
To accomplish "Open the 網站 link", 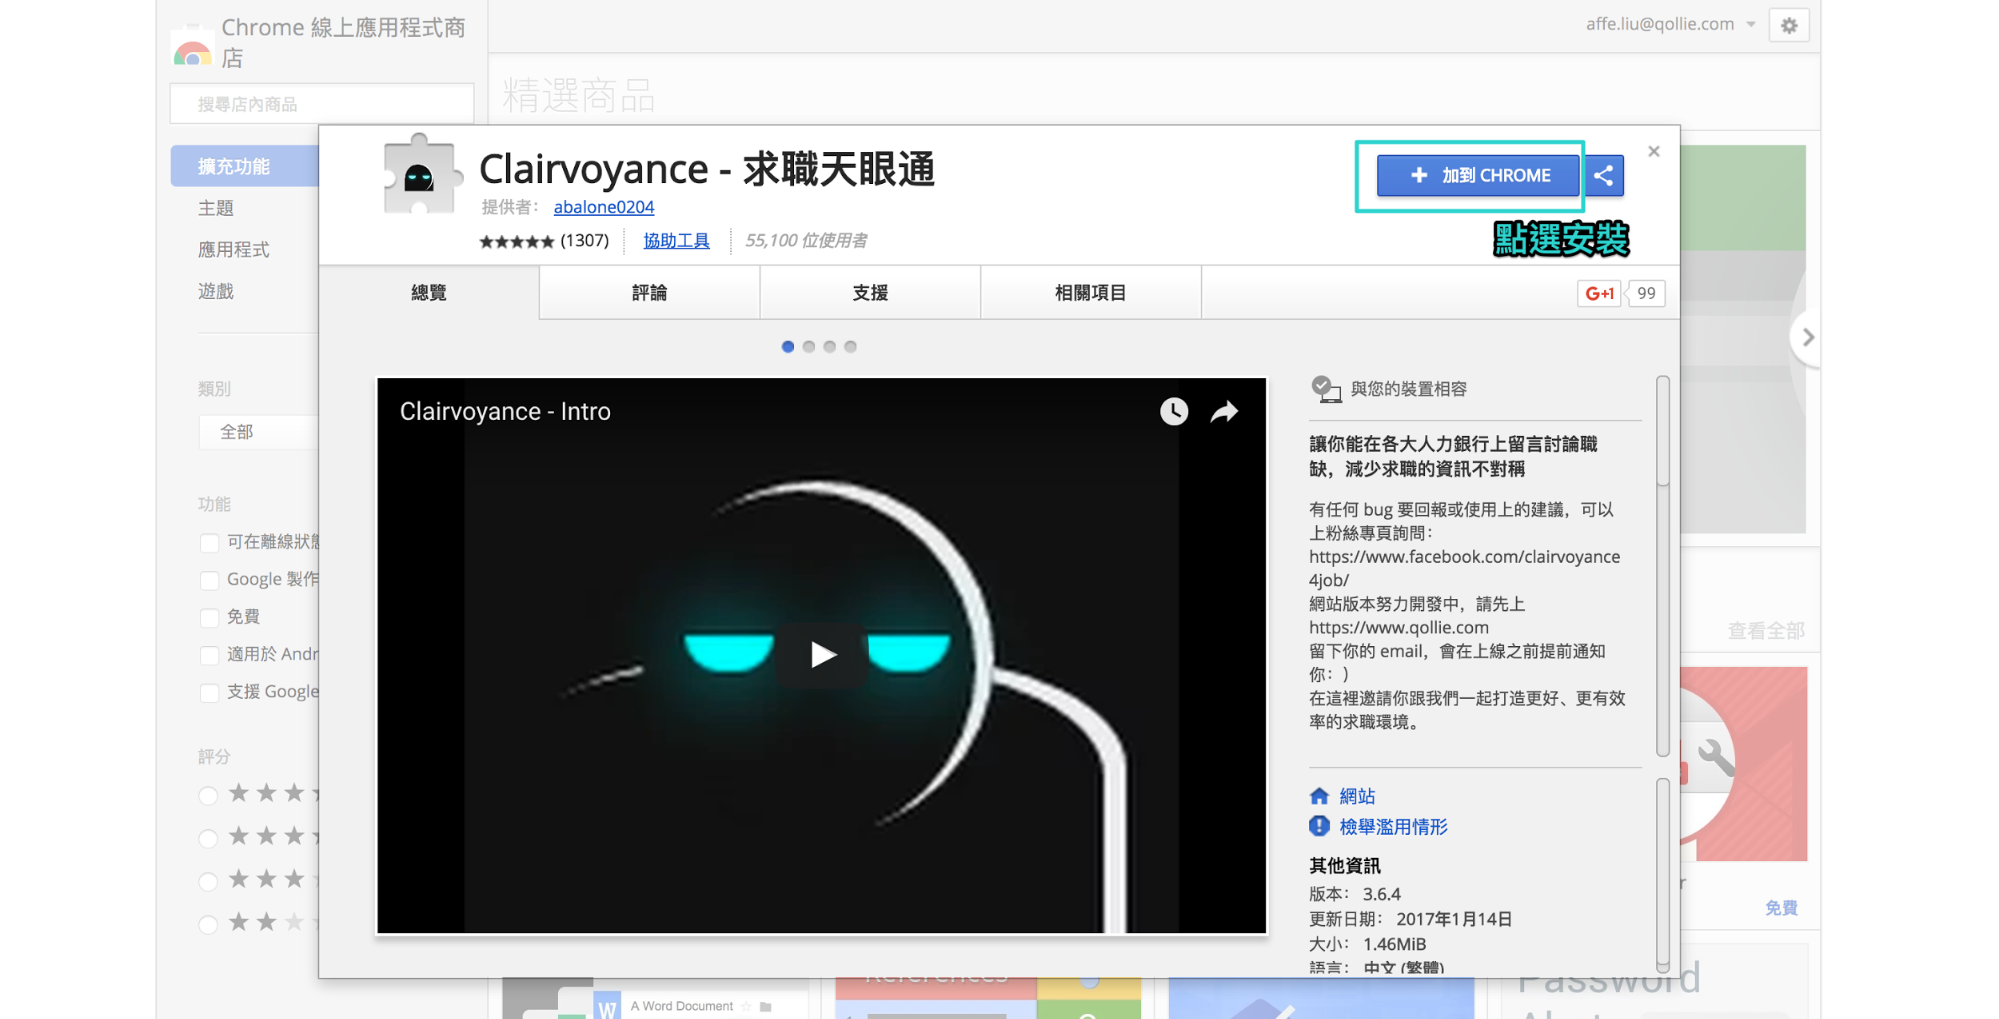I will 1357,796.
